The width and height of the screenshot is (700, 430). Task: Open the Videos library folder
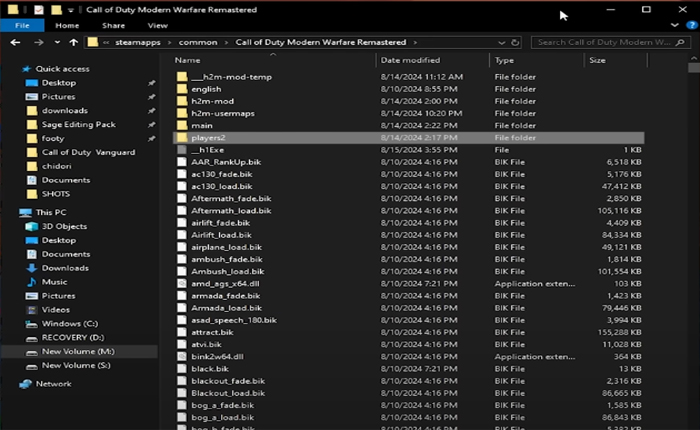pyautogui.click(x=55, y=309)
